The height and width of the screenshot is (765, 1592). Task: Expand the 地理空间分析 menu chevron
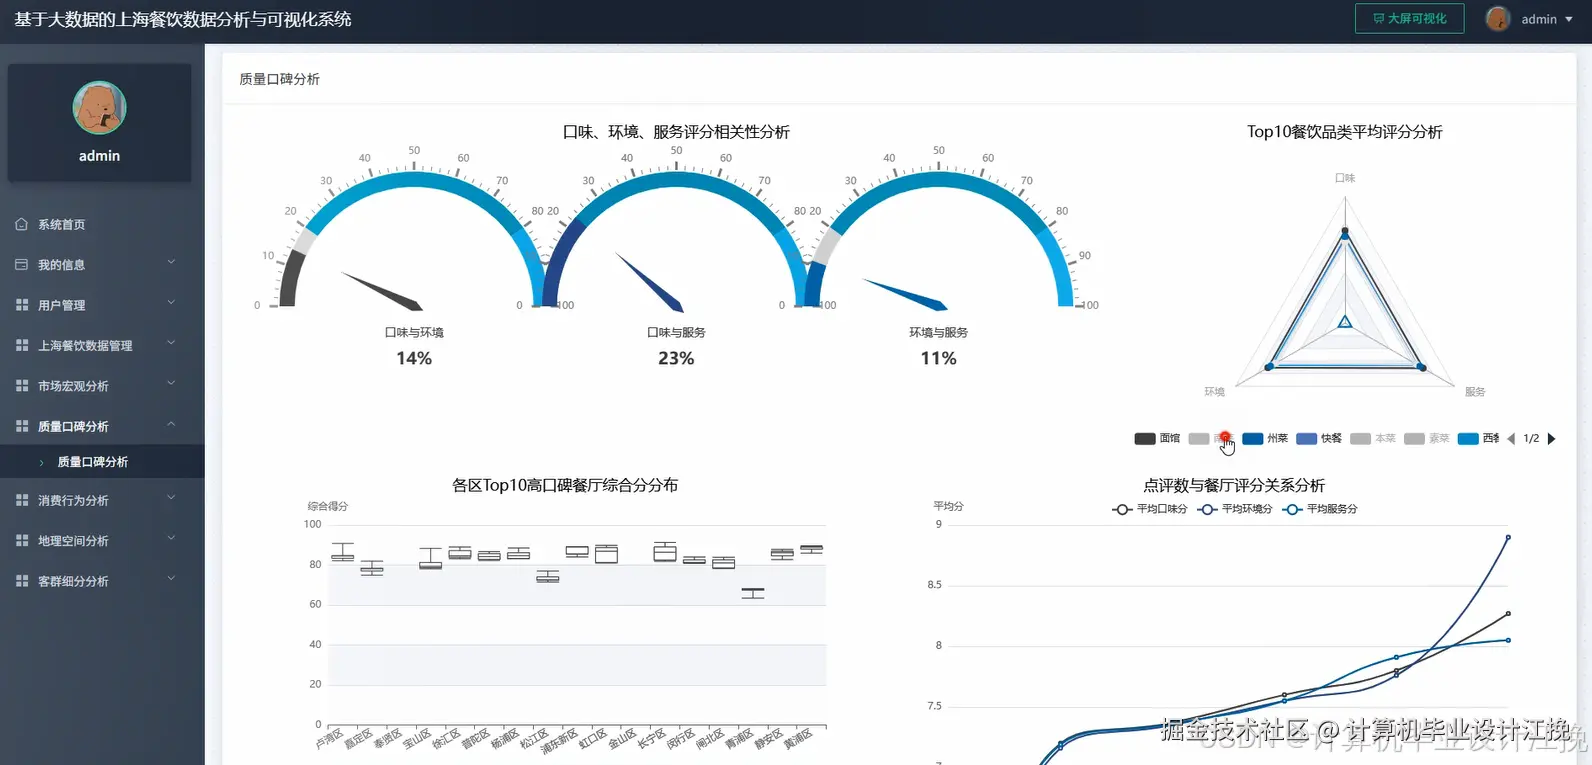[171, 538]
